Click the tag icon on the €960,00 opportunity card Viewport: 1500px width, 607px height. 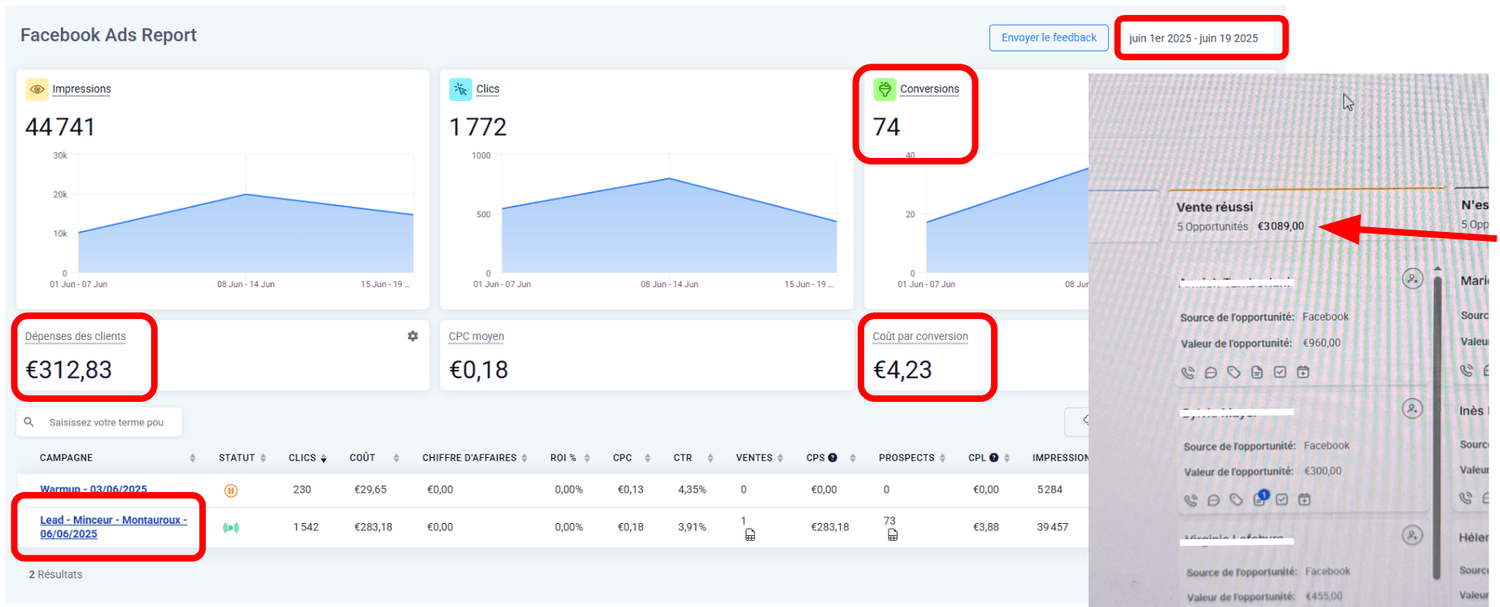(x=1234, y=372)
